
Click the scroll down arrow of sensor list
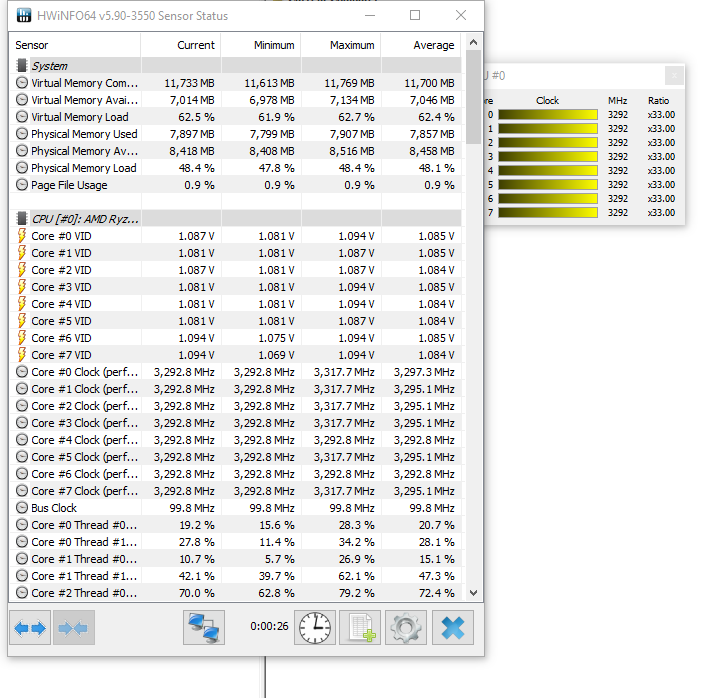pos(474,592)
